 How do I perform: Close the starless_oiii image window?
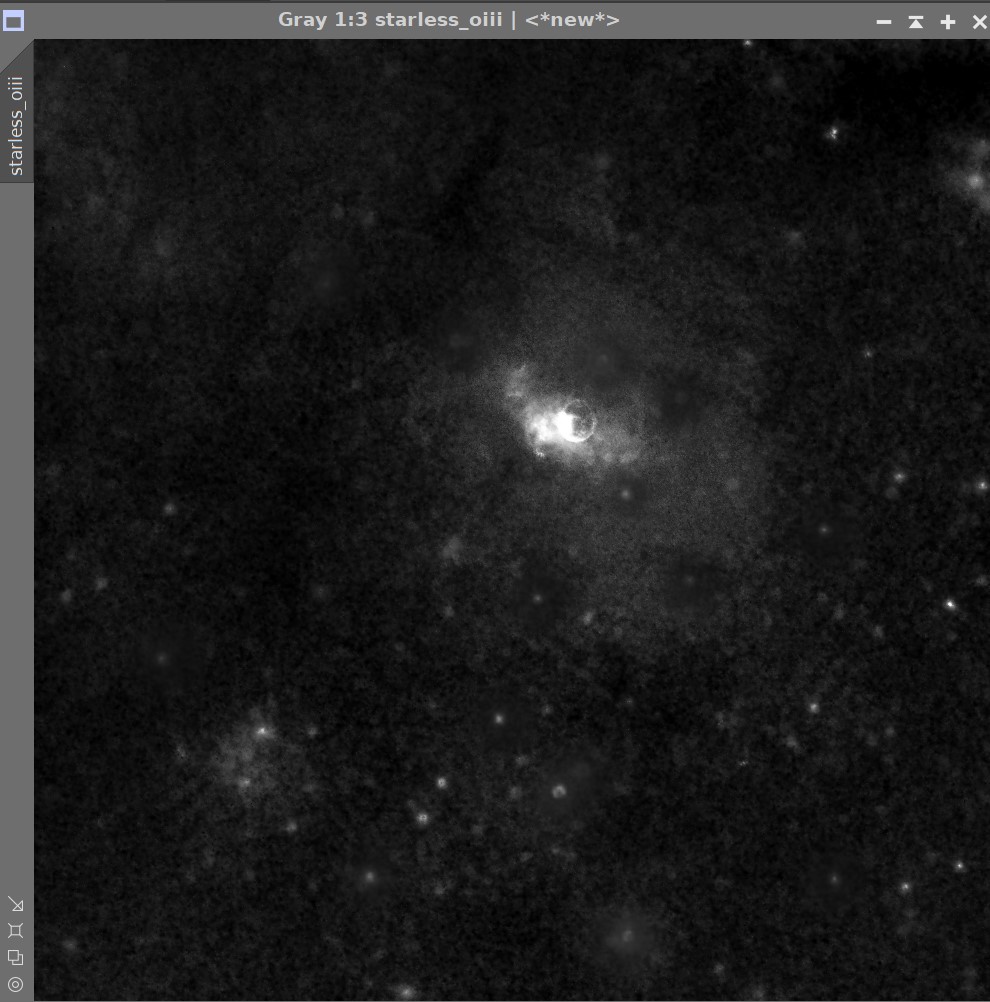click(979, 22)
